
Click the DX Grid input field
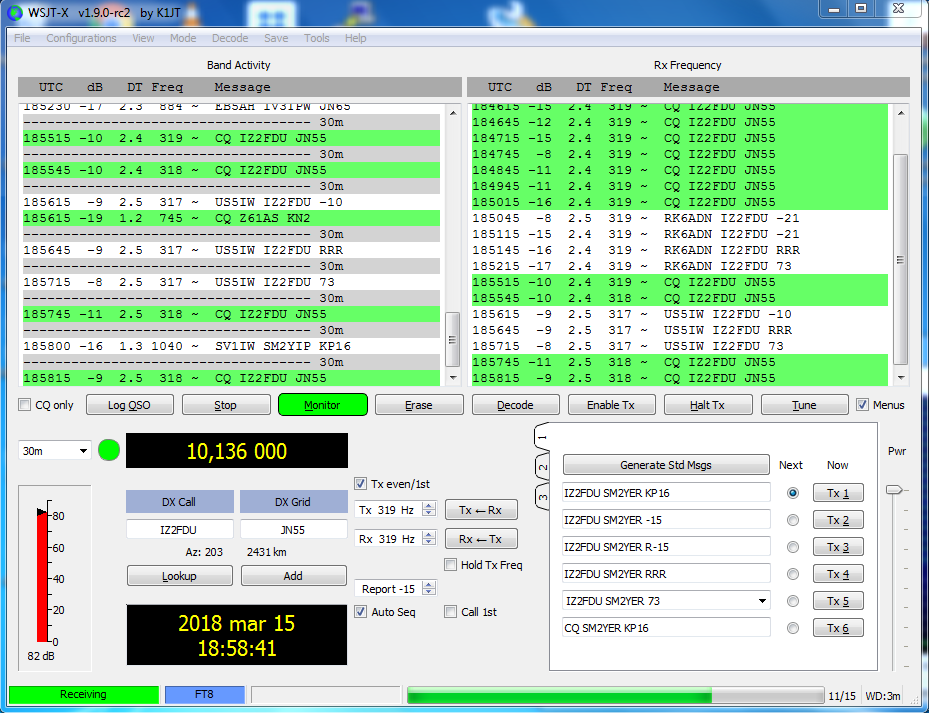(x=293, y=529)
